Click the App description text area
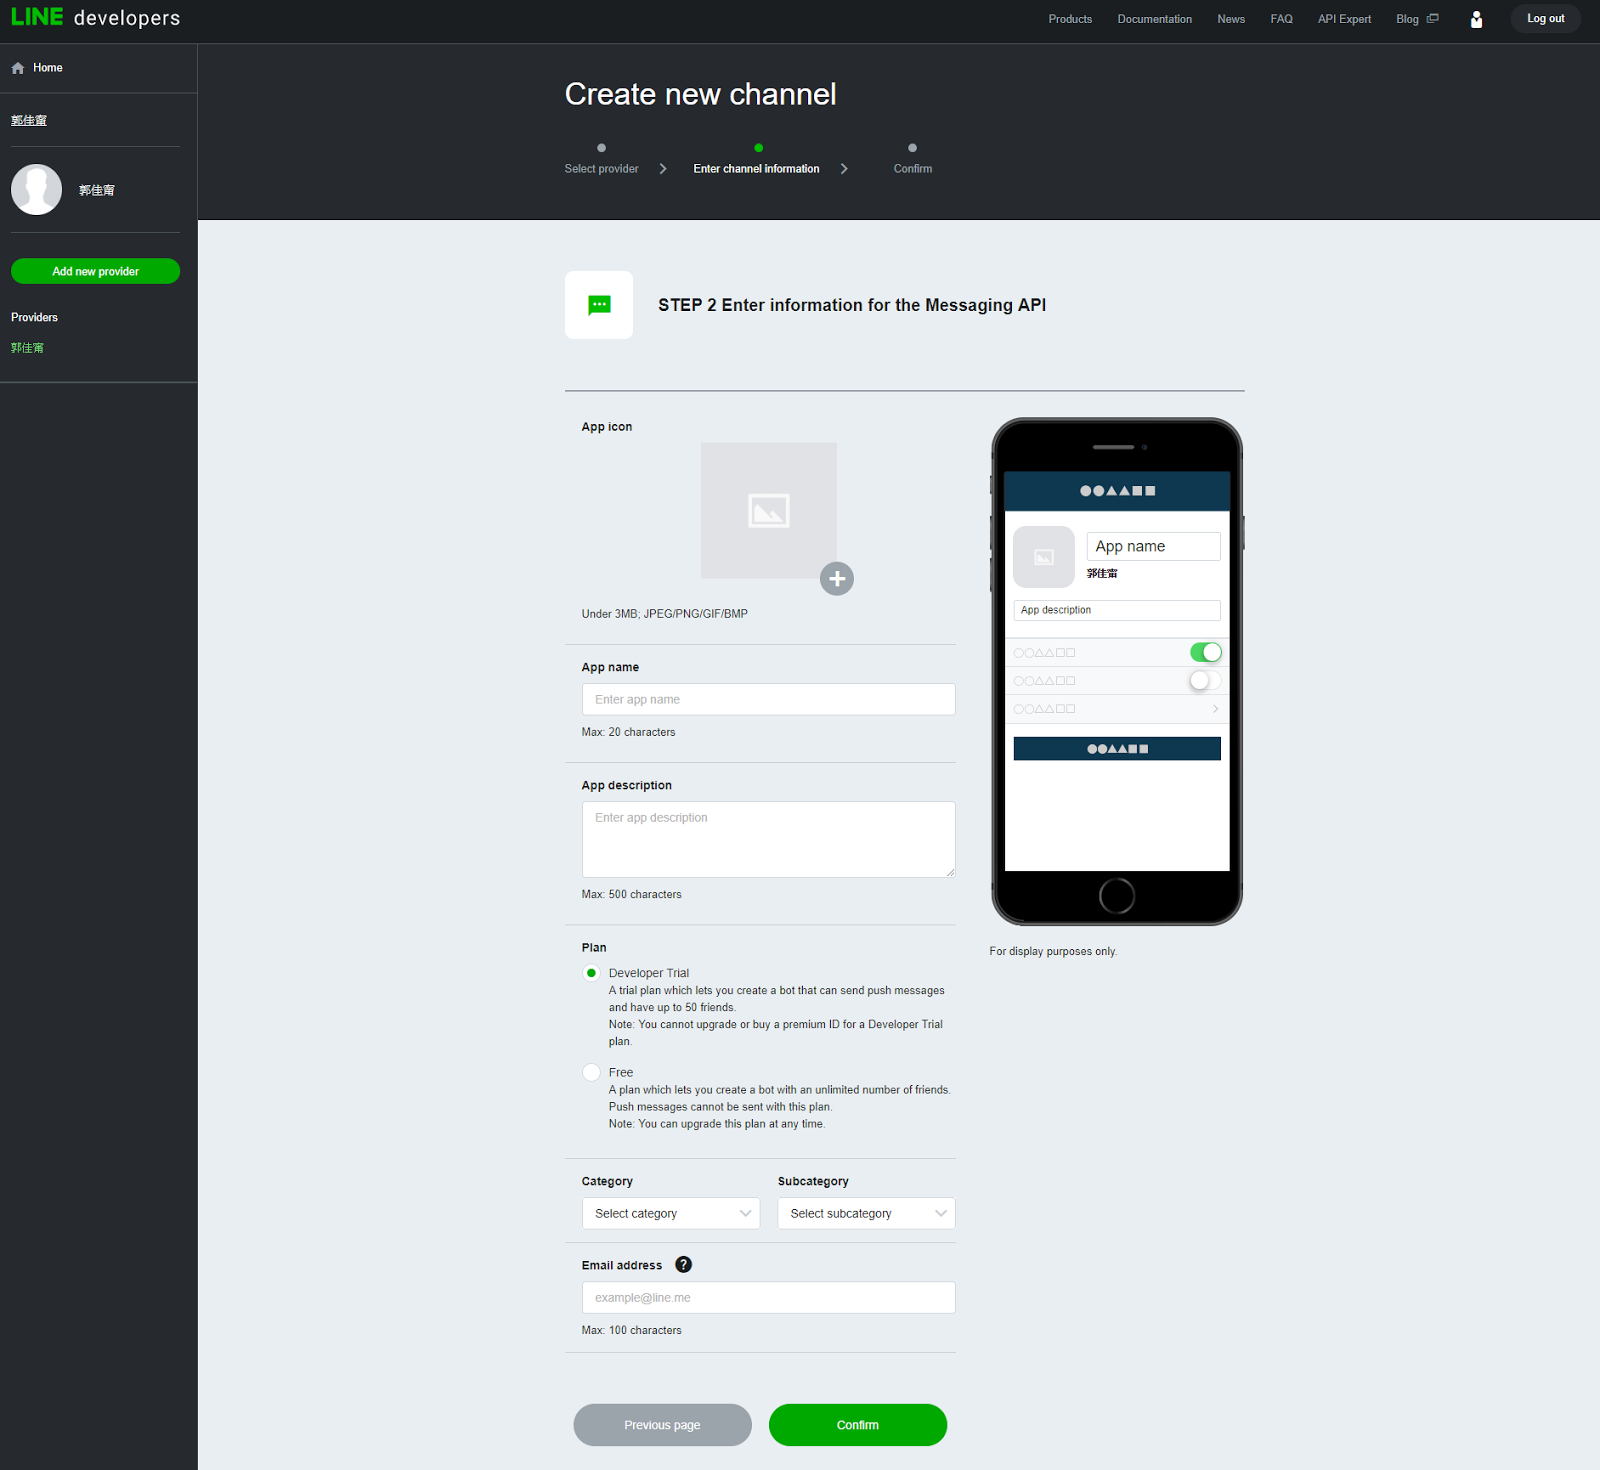Viewport: 1600px width, 1470px height. [x=768, y=839]
